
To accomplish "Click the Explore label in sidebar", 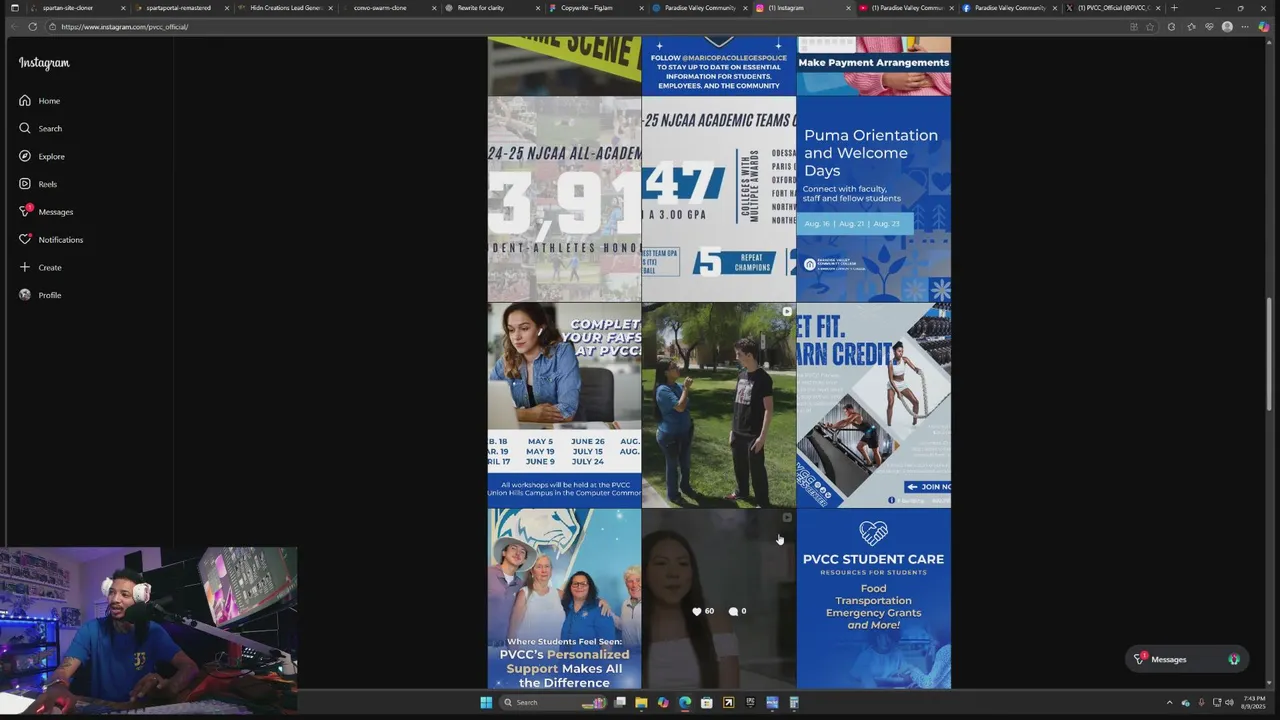I will pos(51,157).
